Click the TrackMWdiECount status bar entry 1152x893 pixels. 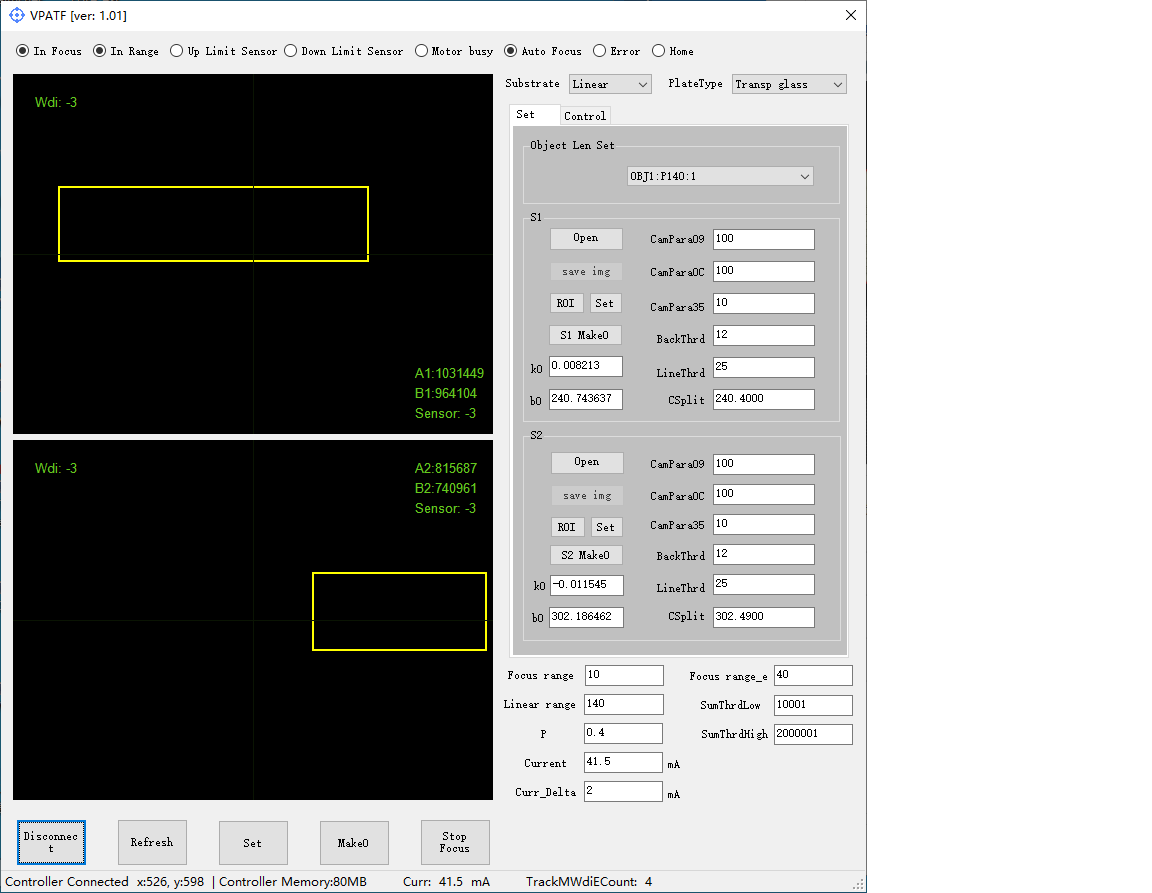[x=588, y=881]
